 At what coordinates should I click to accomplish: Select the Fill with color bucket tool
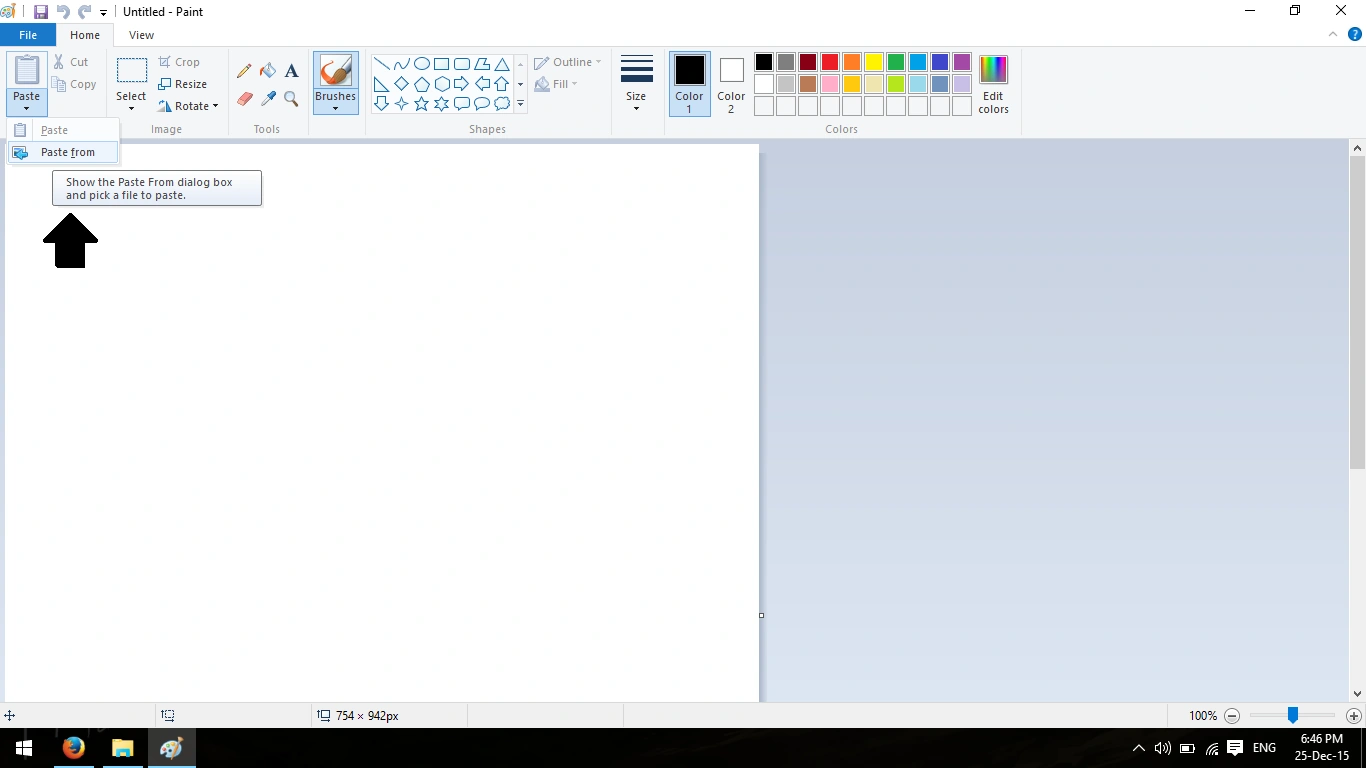[268, 71]
